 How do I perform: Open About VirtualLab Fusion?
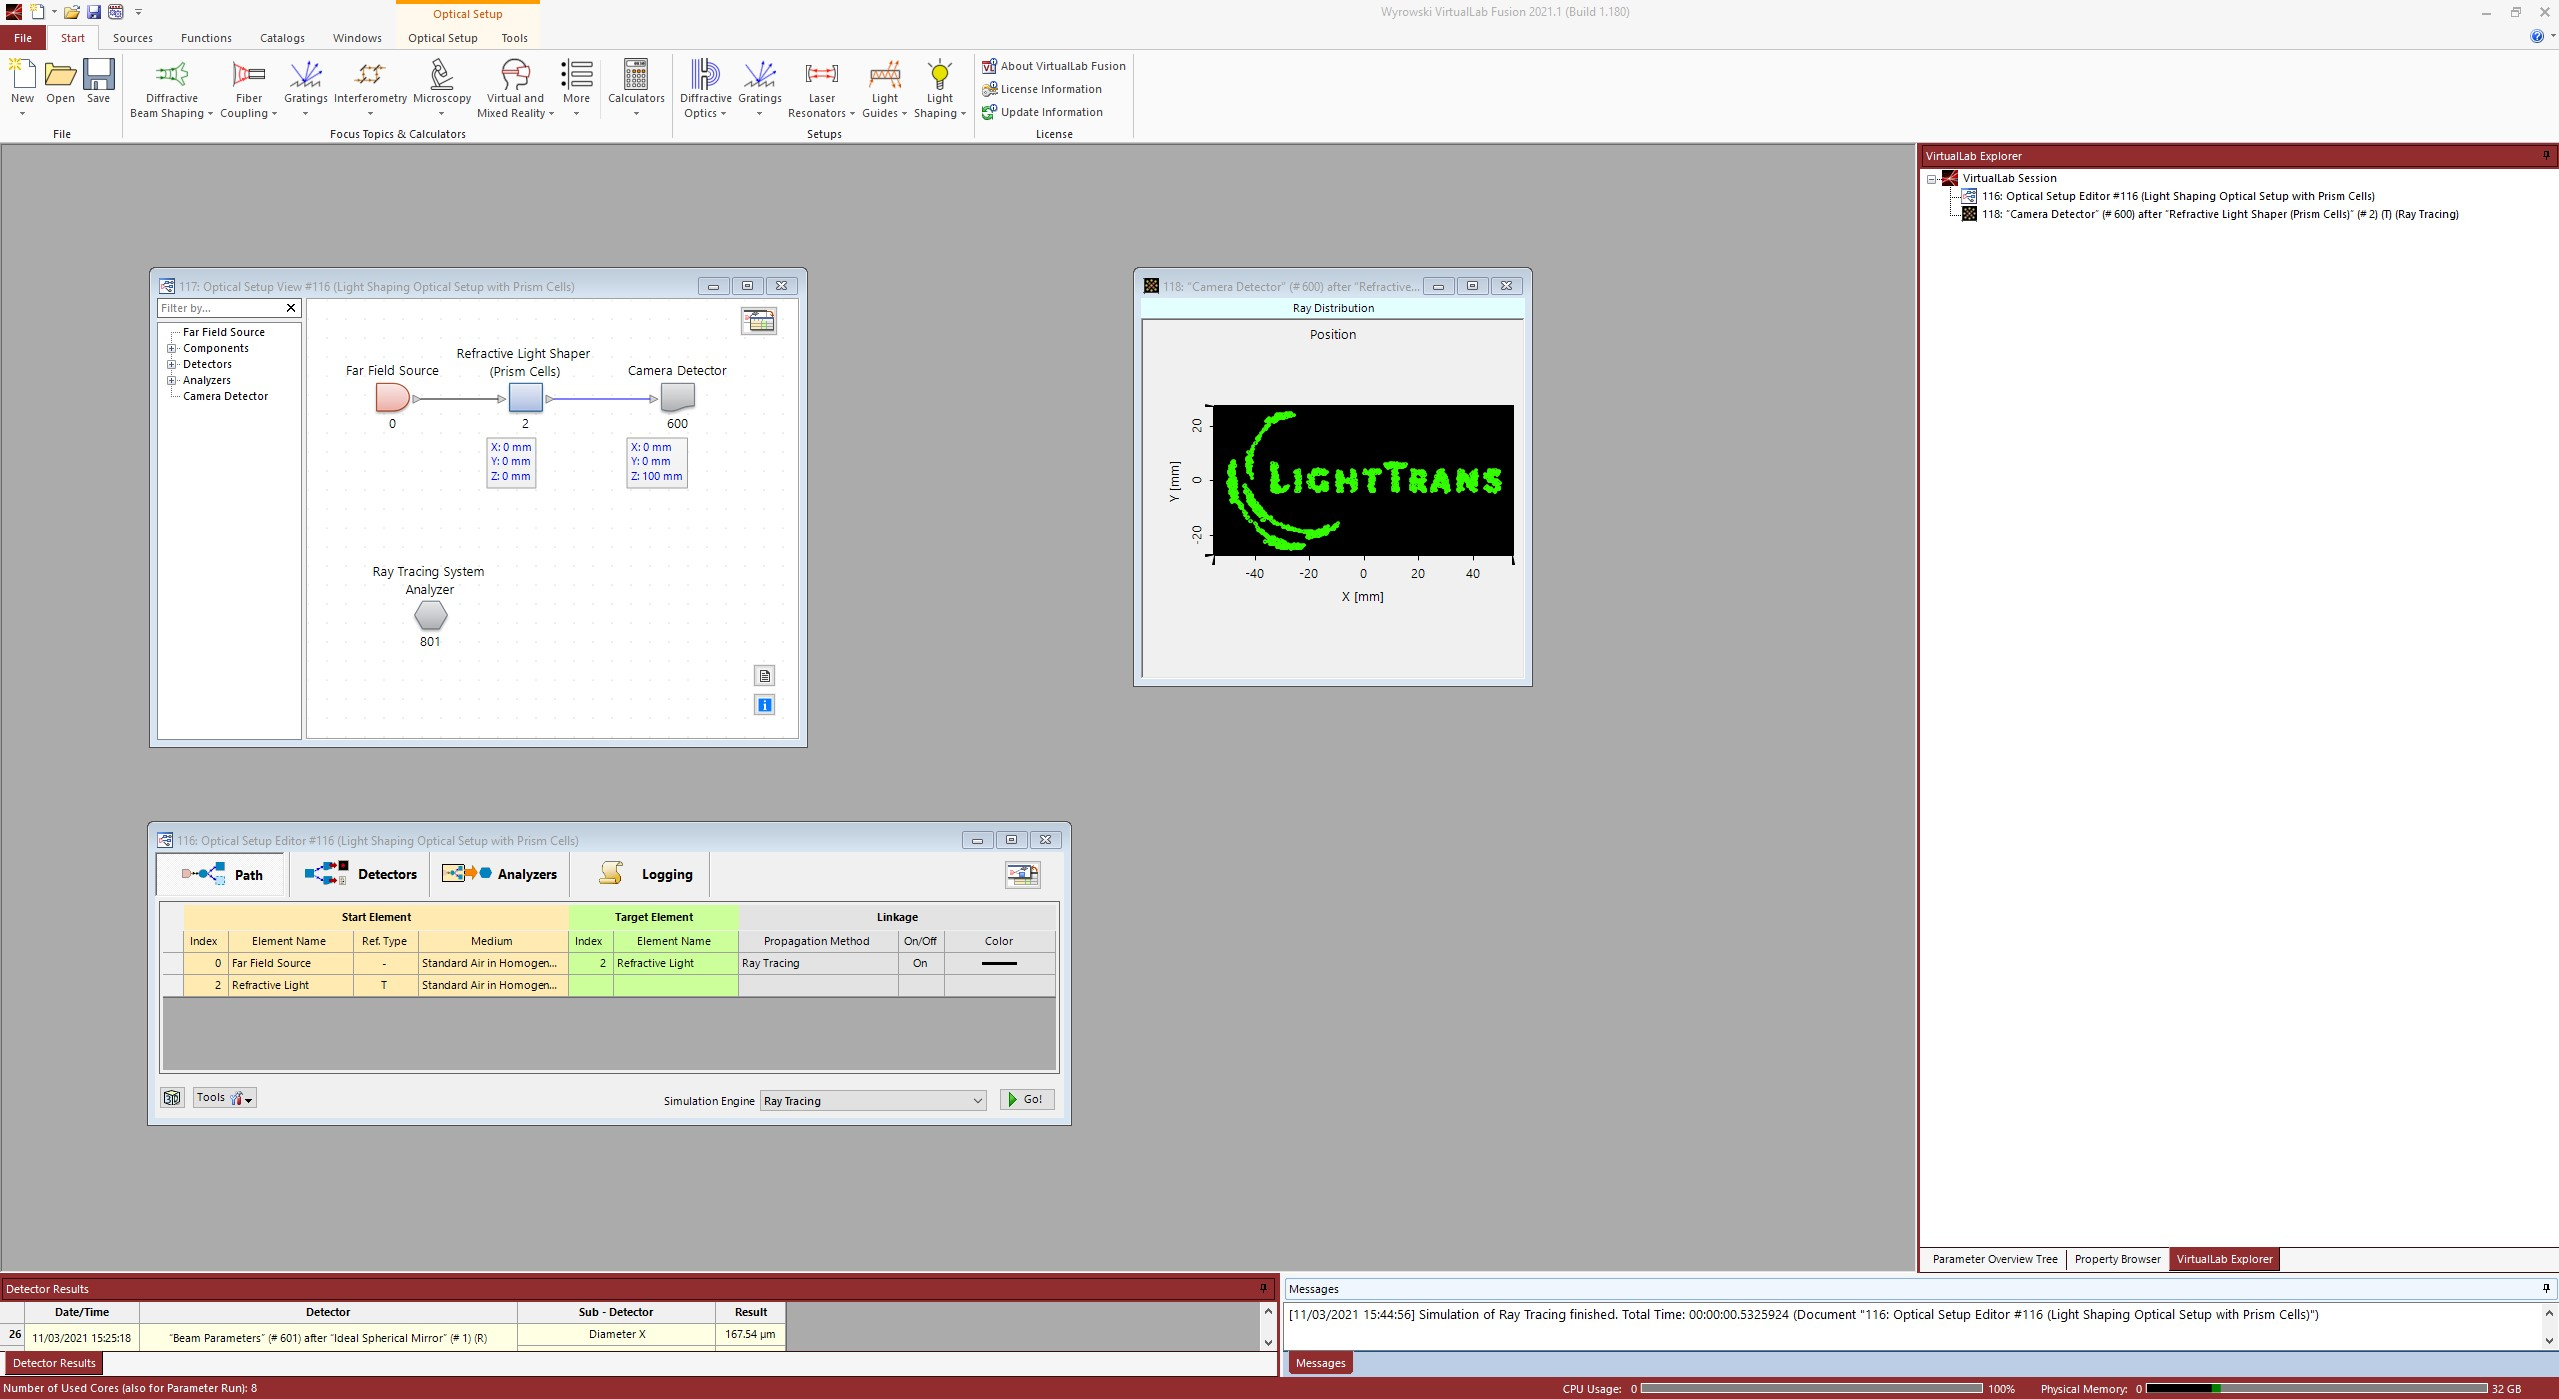[x=1053, y=66]
